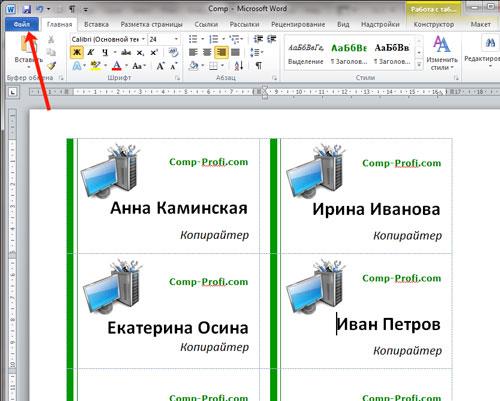This screenshot has width=500, height=401.
Task: Open the Шрифт dialog launcher
Action: tap(177, 78)
